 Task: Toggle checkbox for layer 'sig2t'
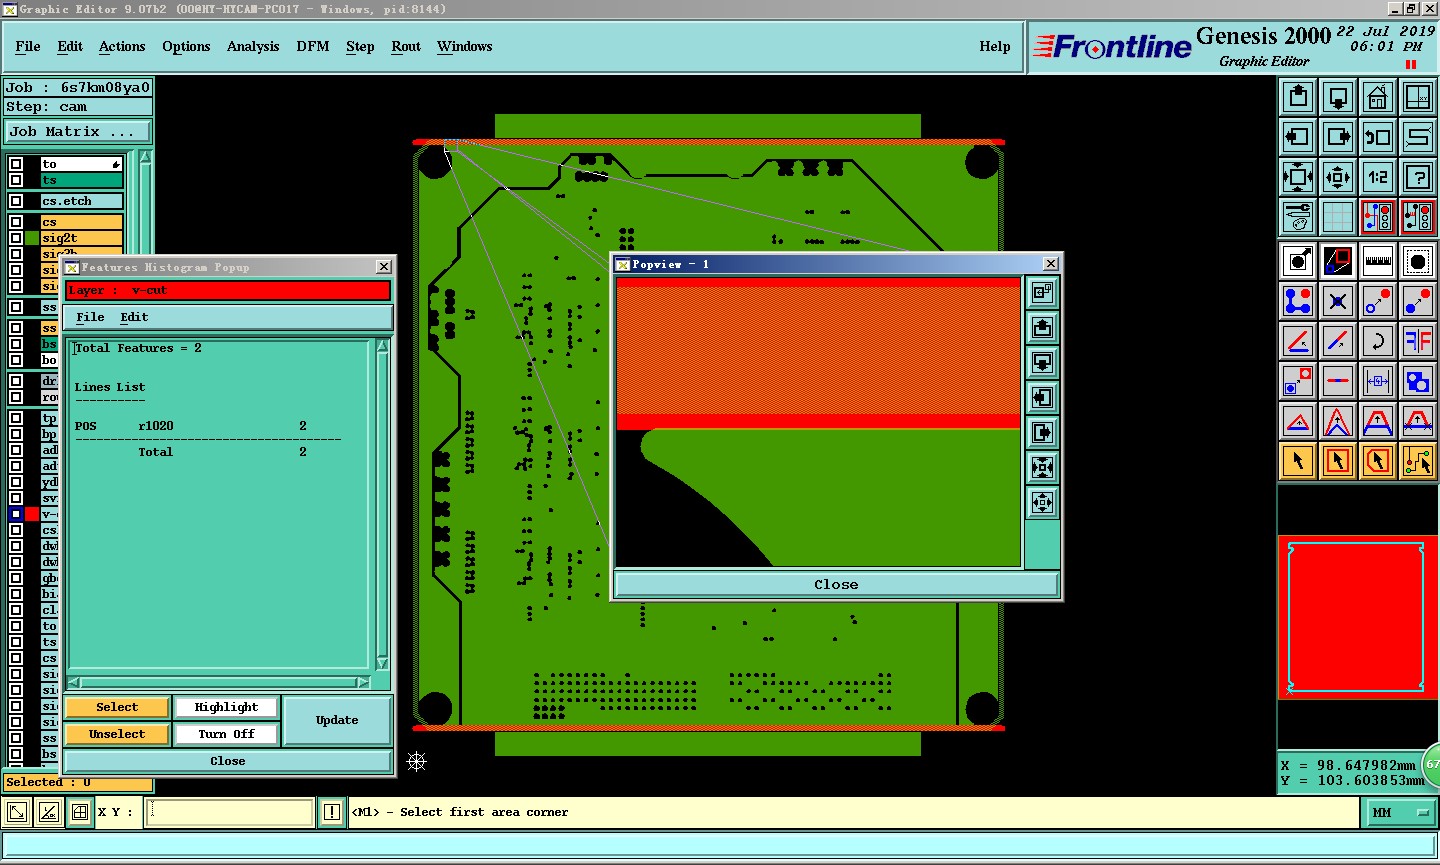coord(16,238)
